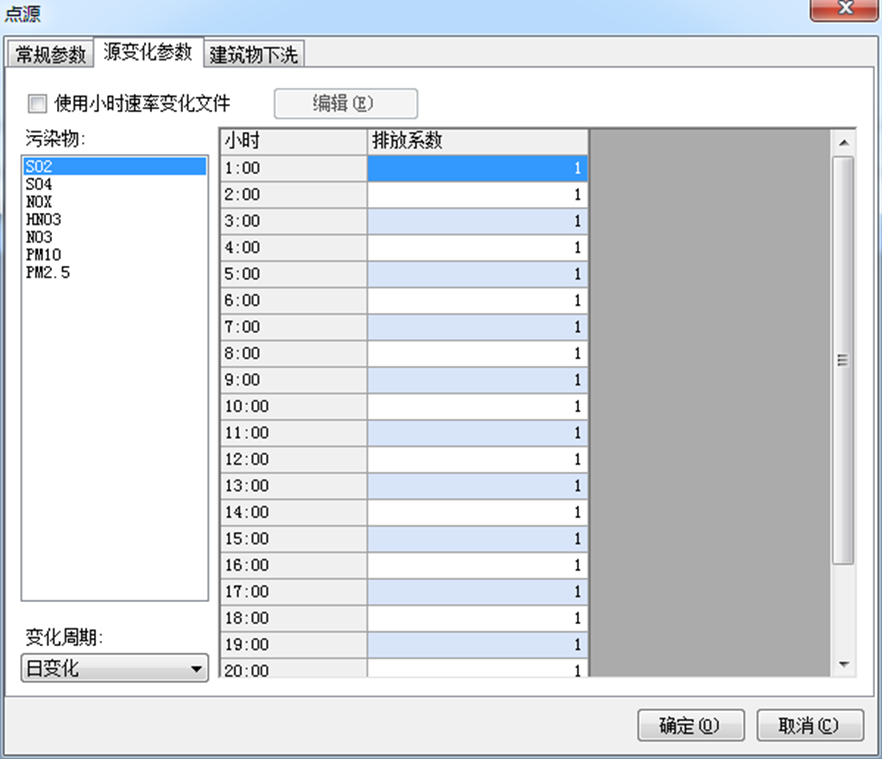Select the emission factor cell for 12:00

[477, 460]
